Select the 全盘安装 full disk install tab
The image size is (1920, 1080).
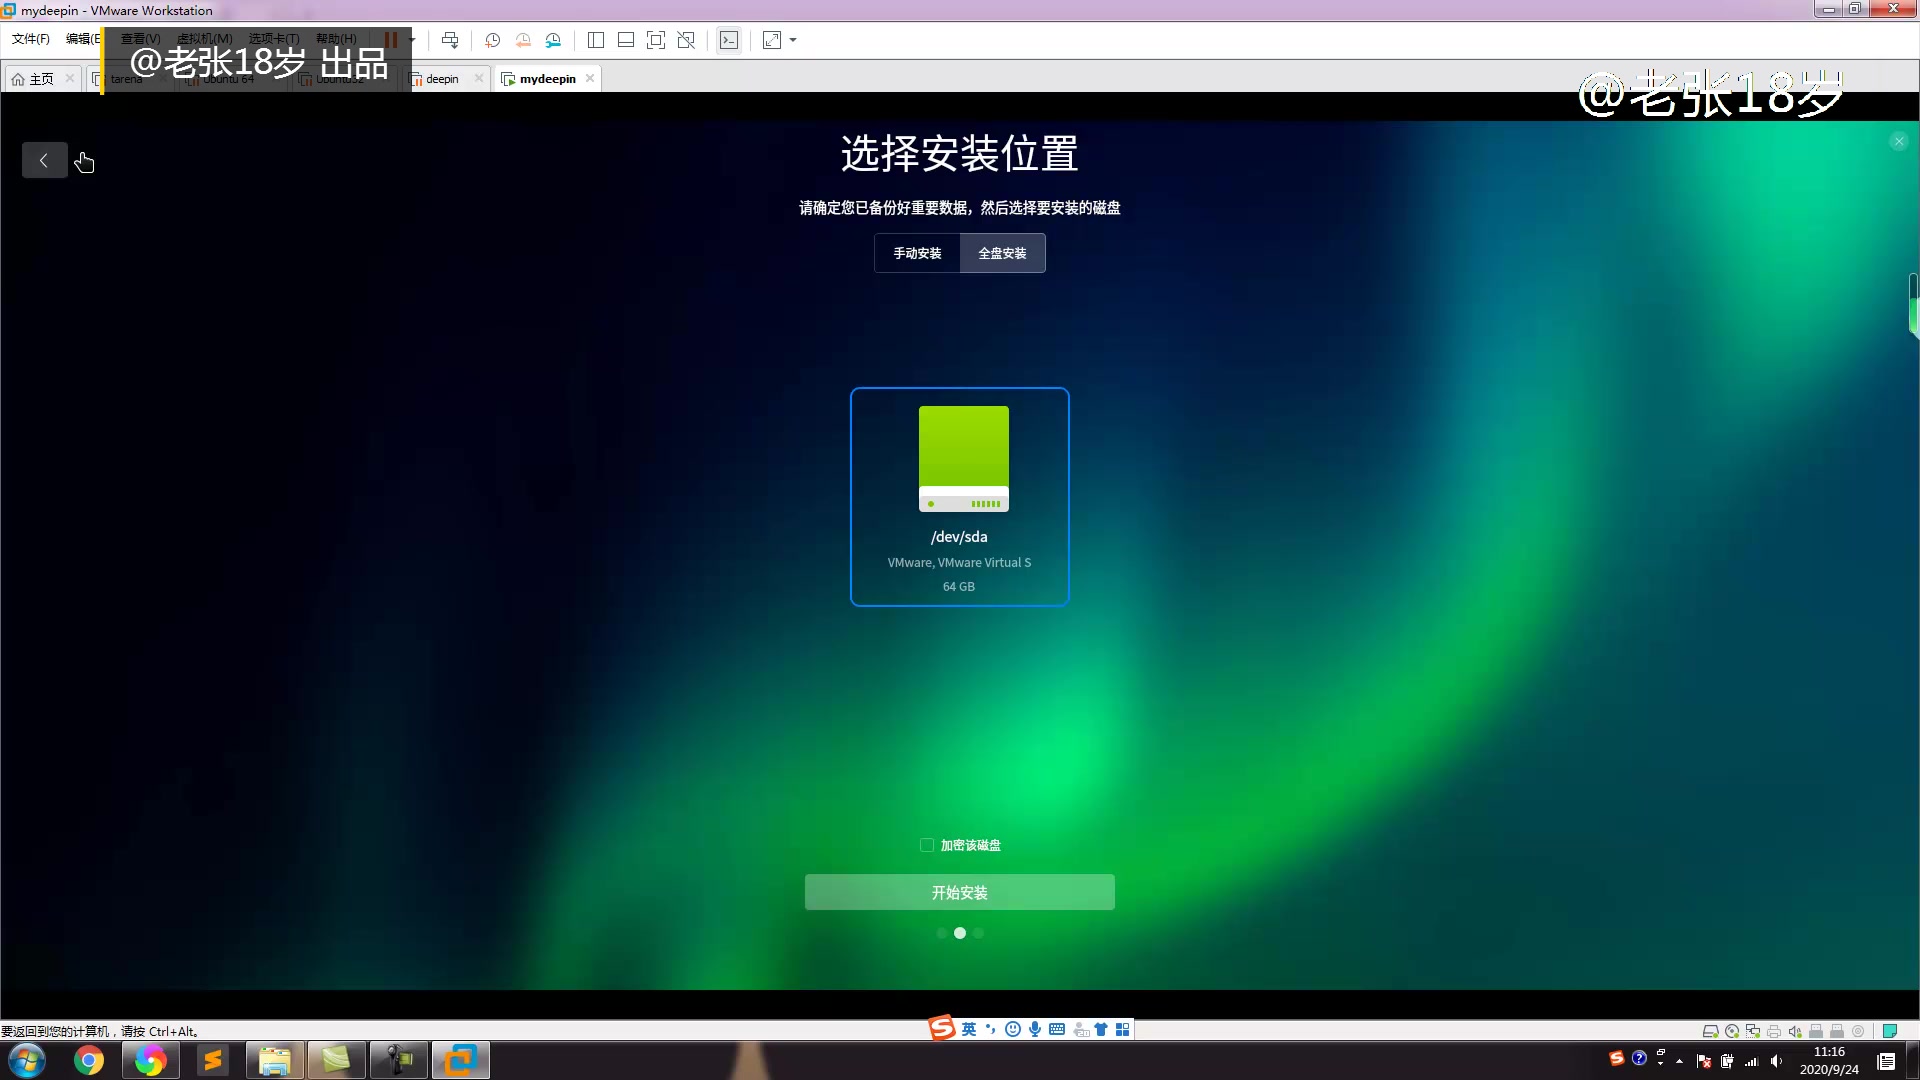point(1002,253)
